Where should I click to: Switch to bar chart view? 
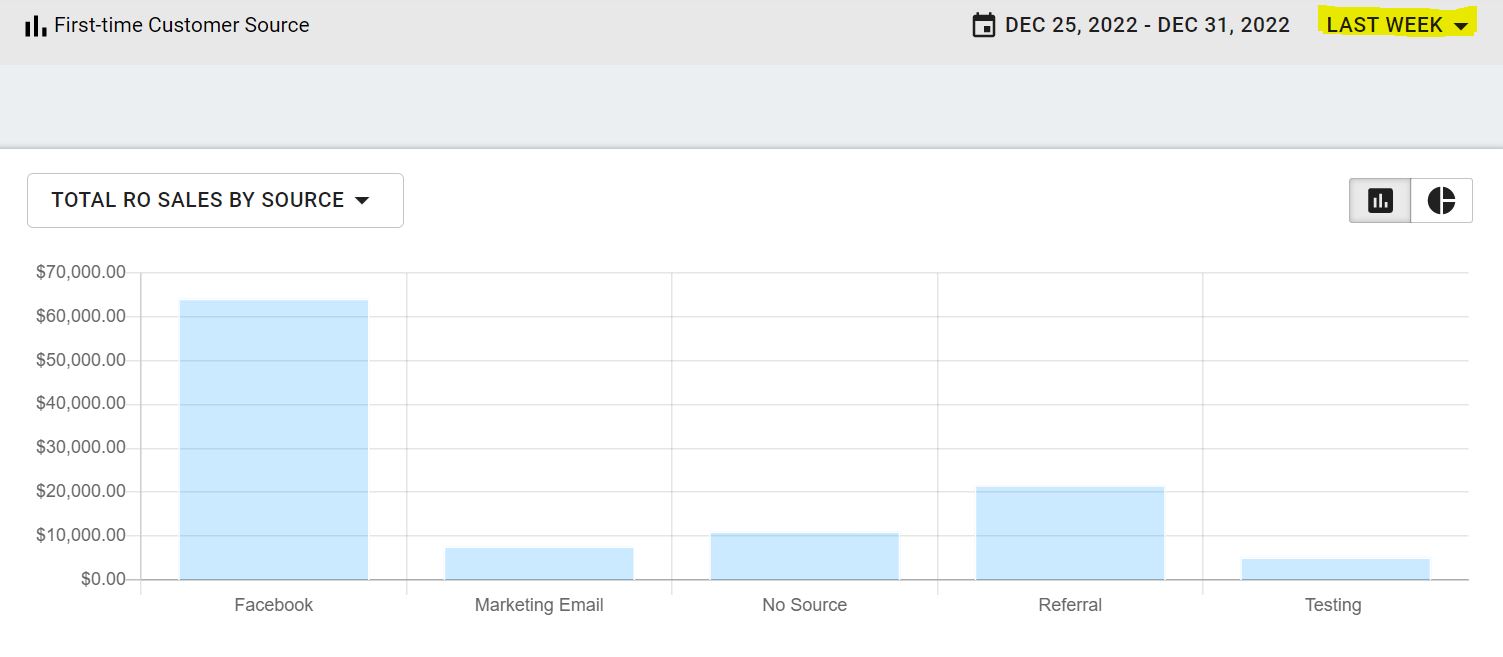(1380, 200)
